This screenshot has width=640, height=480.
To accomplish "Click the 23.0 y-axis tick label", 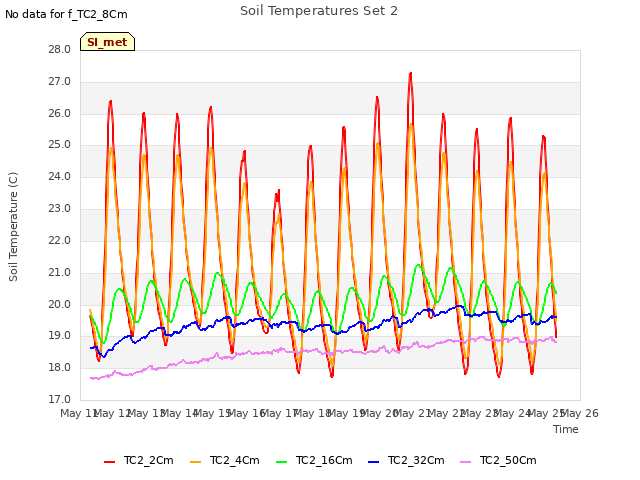I will [60, 209].
